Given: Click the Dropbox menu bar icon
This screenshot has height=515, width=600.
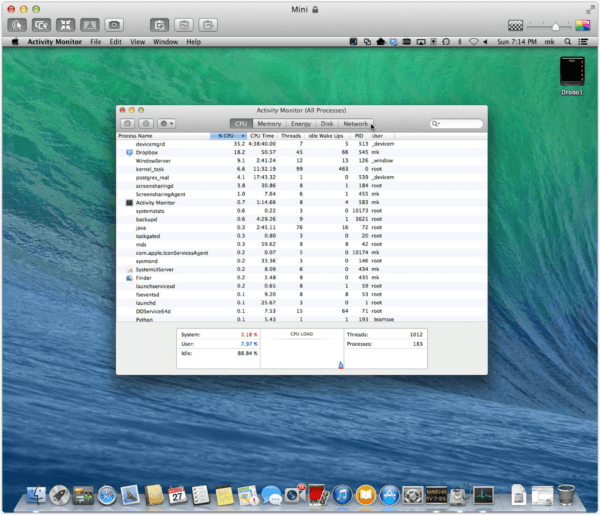Looking at the screenshot, I should click(x=393, y=42).
